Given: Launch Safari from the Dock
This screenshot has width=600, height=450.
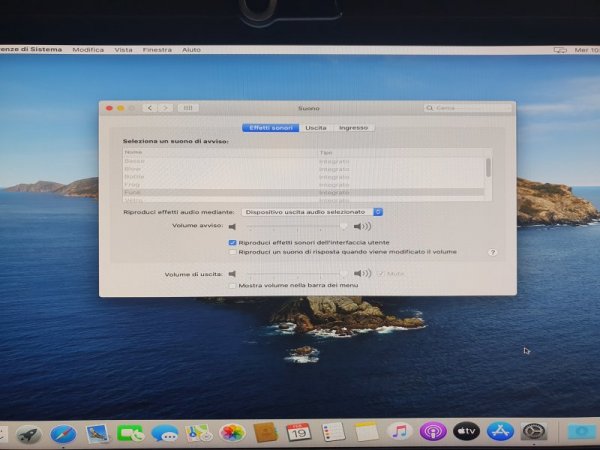Looking at the screenshot, I should [x=63, y=434].
